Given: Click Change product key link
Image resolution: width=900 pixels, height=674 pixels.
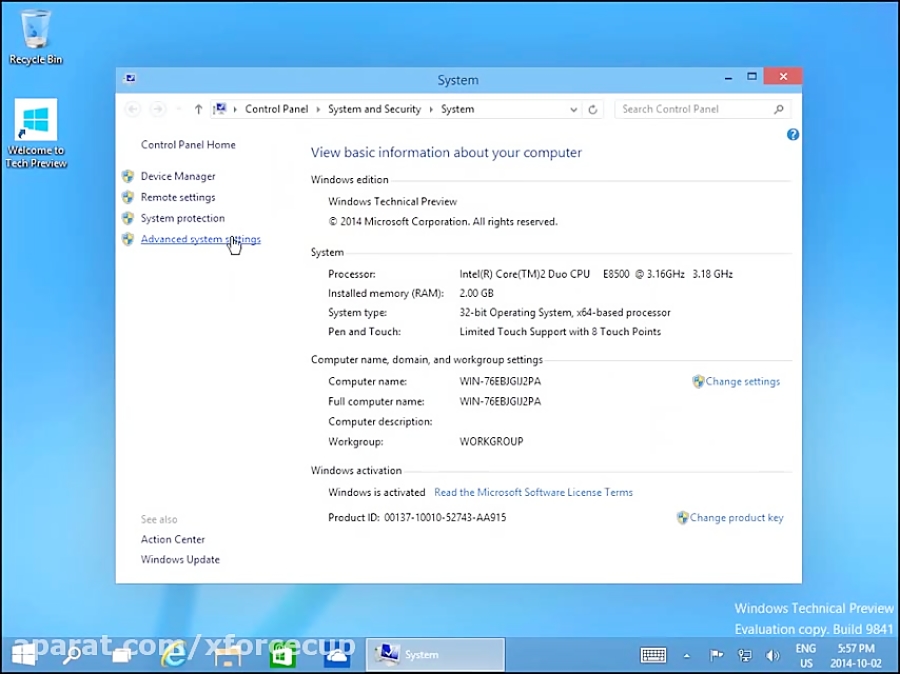Looking at the screenshot, I should click(736, 518).
